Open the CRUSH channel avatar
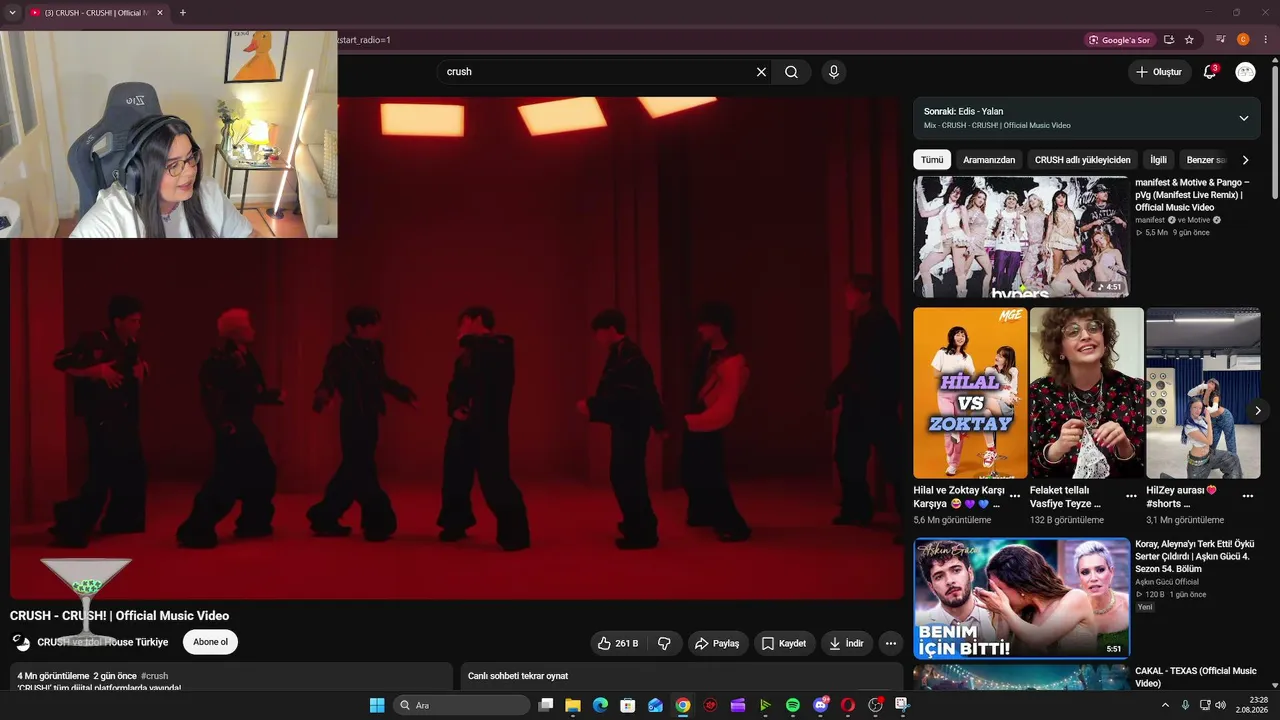 [21, 642]
